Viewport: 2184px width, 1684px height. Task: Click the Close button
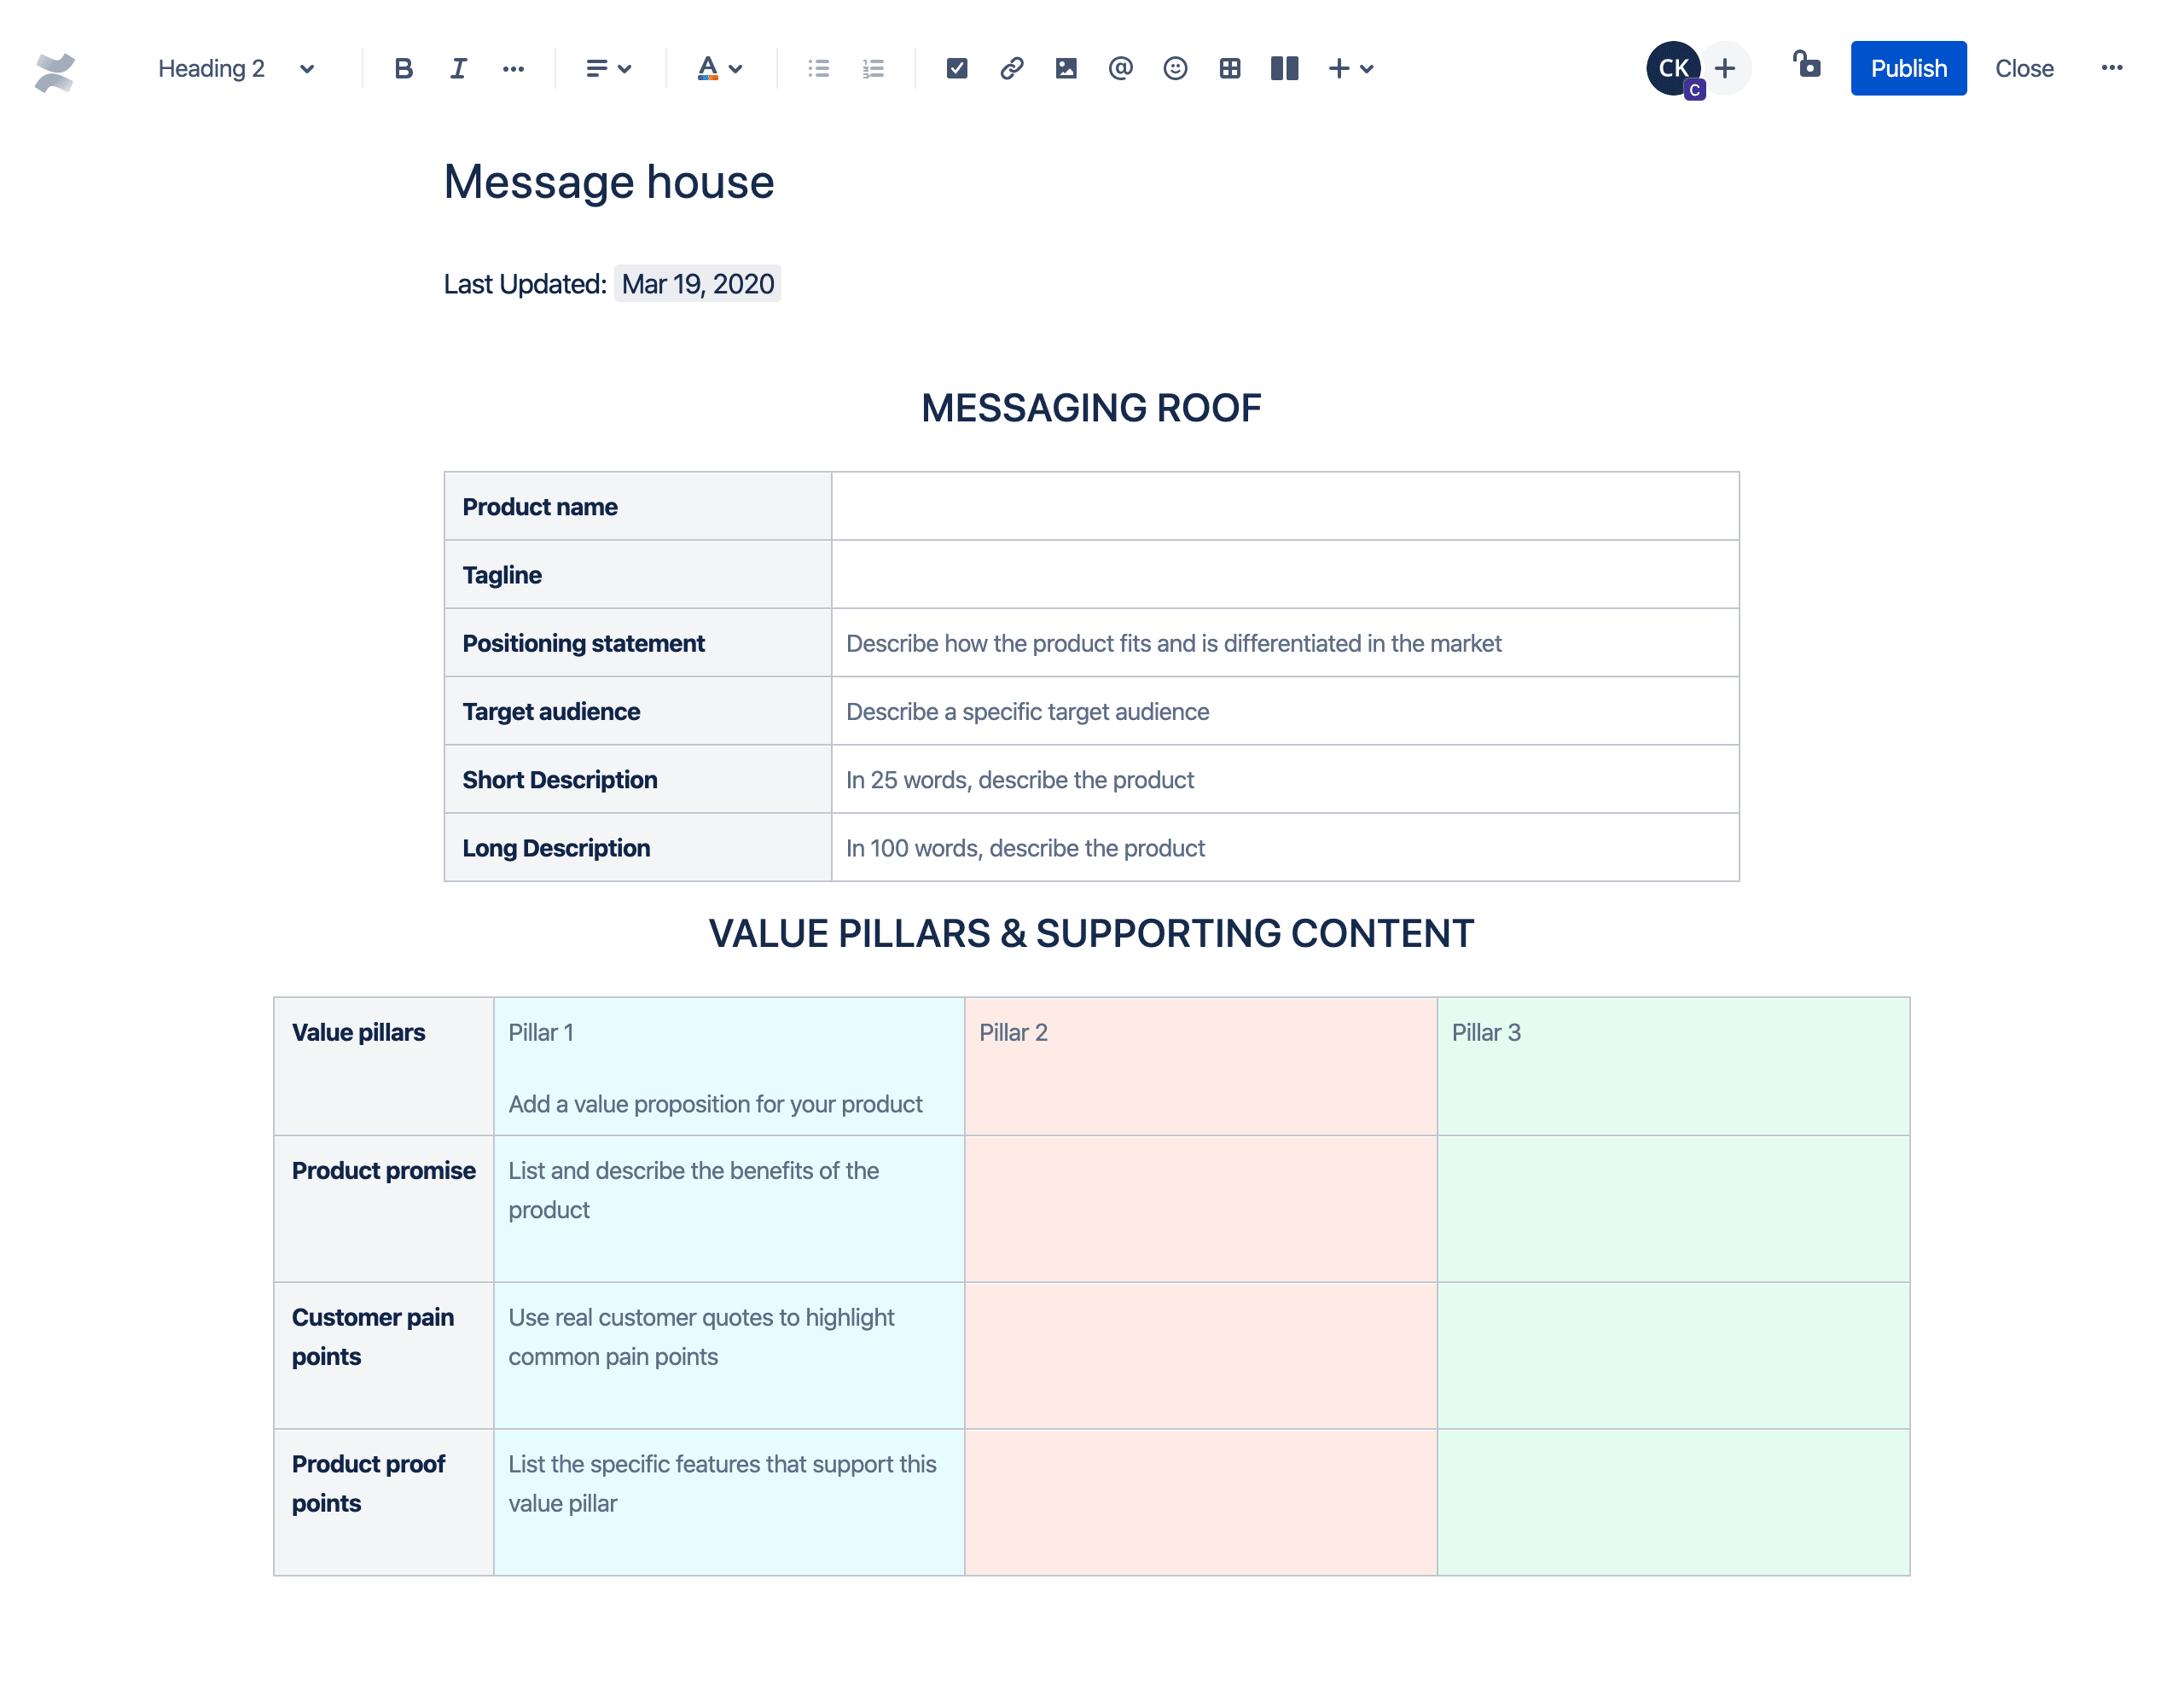(2023, 67)
